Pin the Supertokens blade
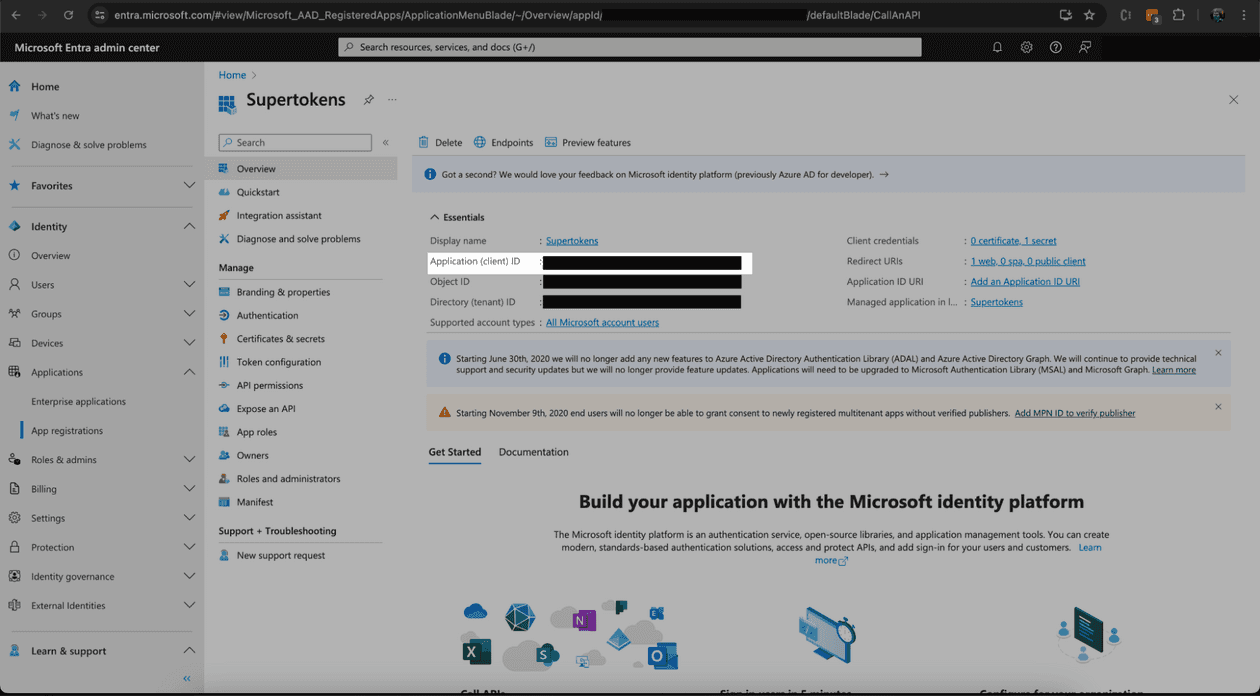The width and height of the screenshot is (1260, 696). 367,100
